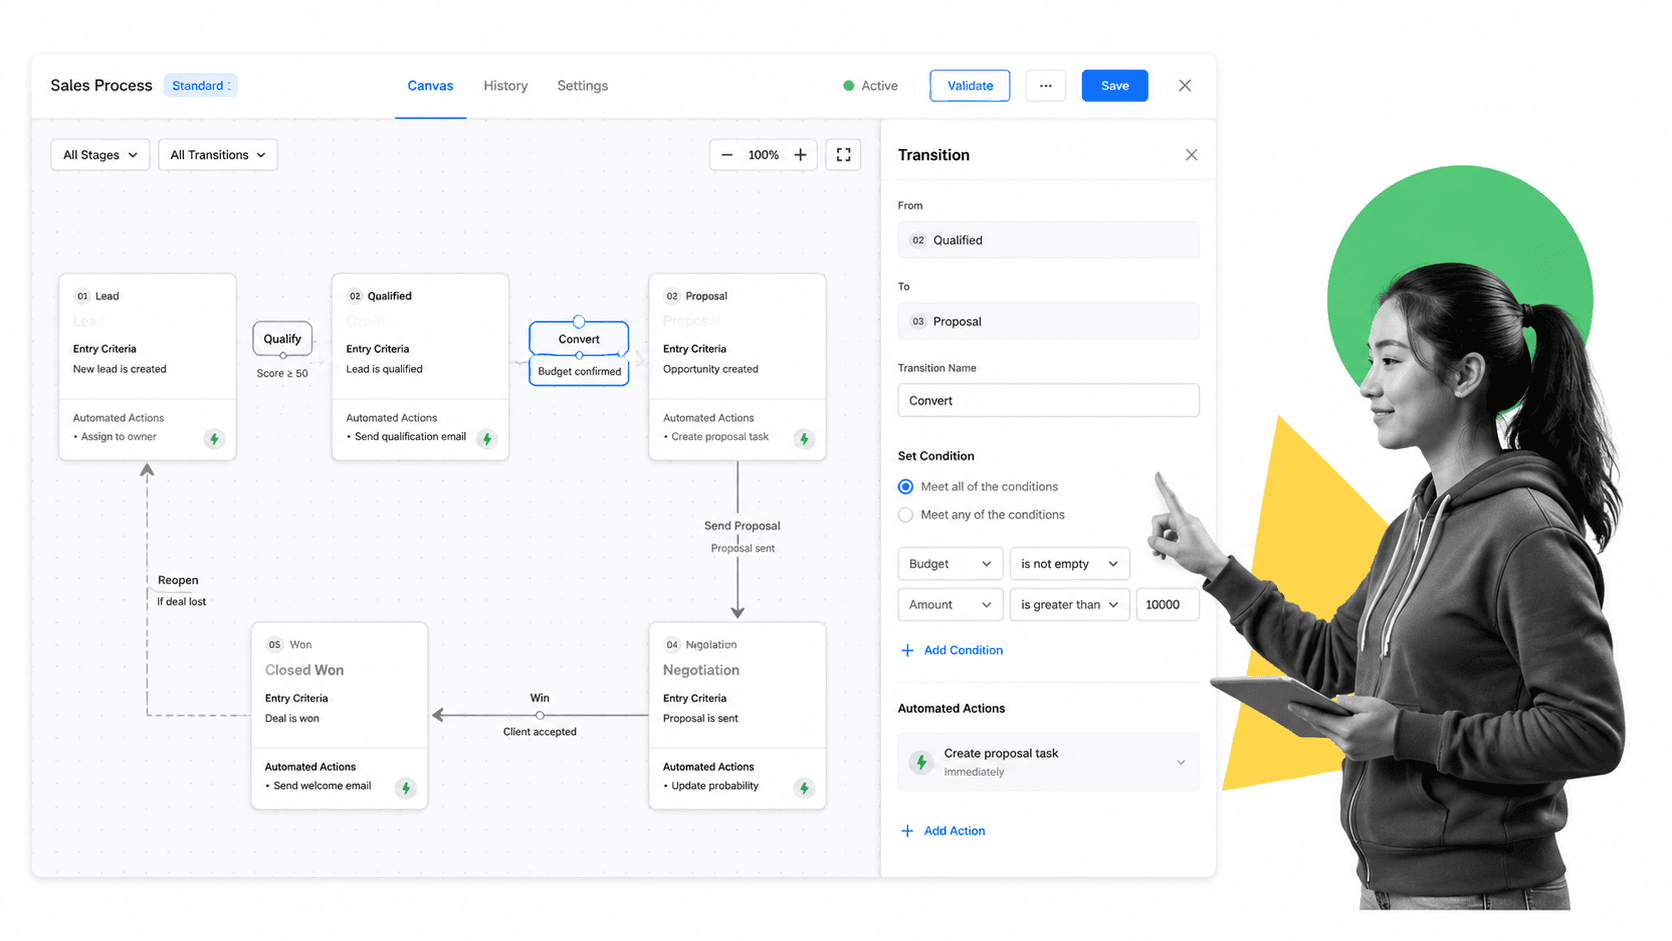Open the All Transitions filter dropdown
Viewport: 1672px width, 941px height.
coord(218,155)
